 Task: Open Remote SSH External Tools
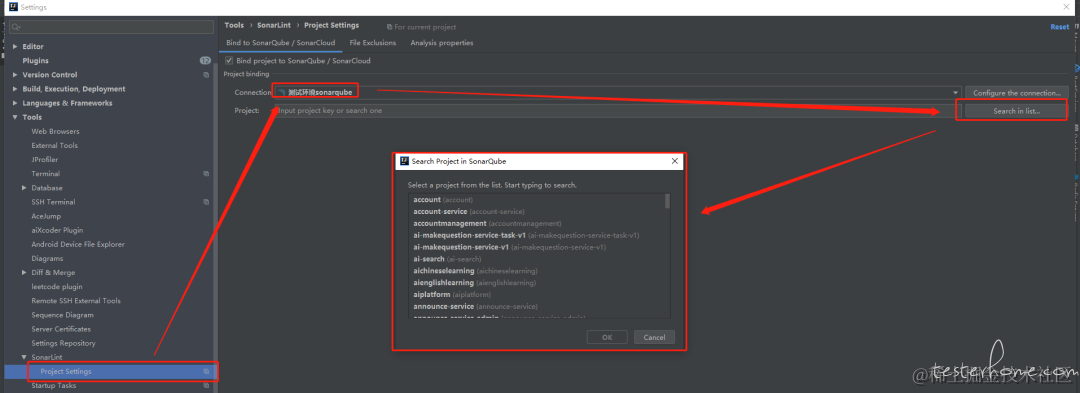pyautogui.click(x=76, y=301)
